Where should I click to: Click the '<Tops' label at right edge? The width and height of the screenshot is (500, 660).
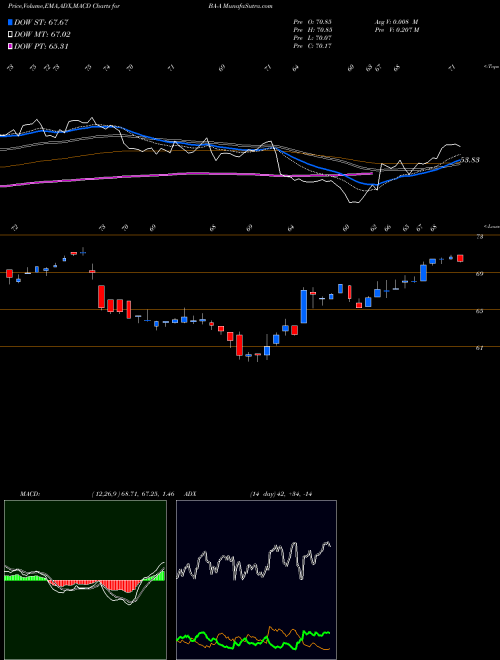(491, 67)
